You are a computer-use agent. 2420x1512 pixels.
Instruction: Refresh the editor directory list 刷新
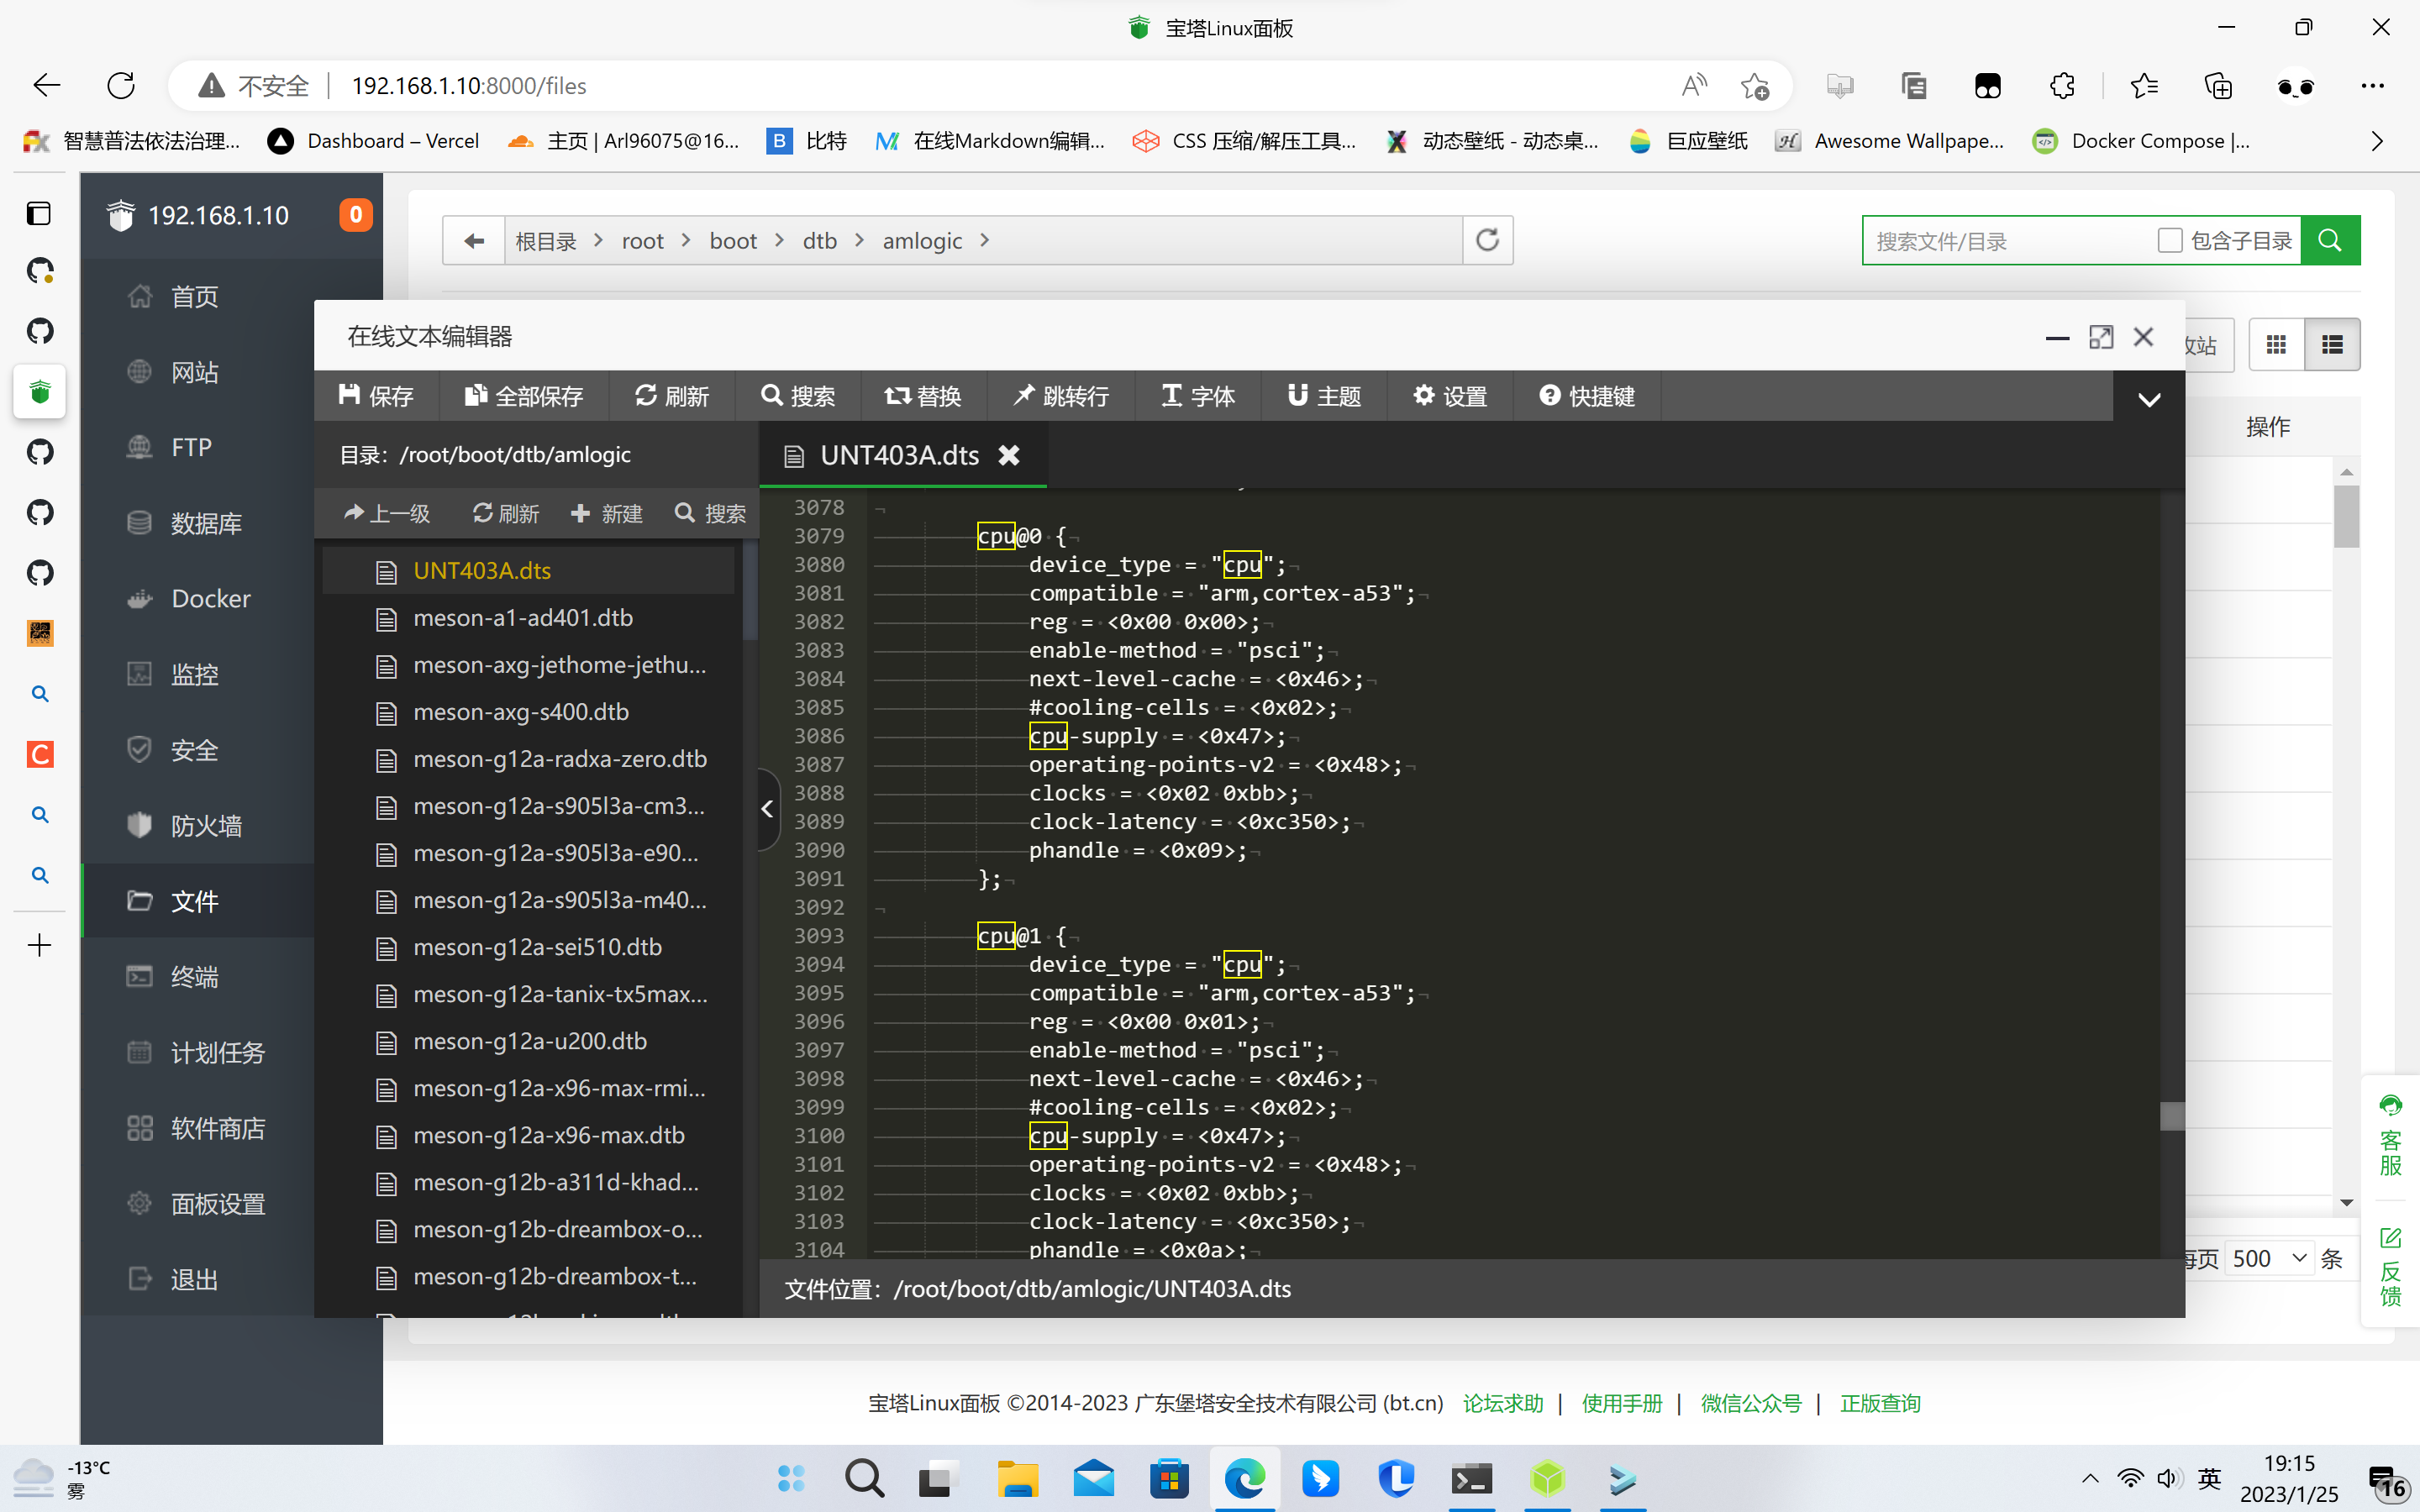pos(506,513)
